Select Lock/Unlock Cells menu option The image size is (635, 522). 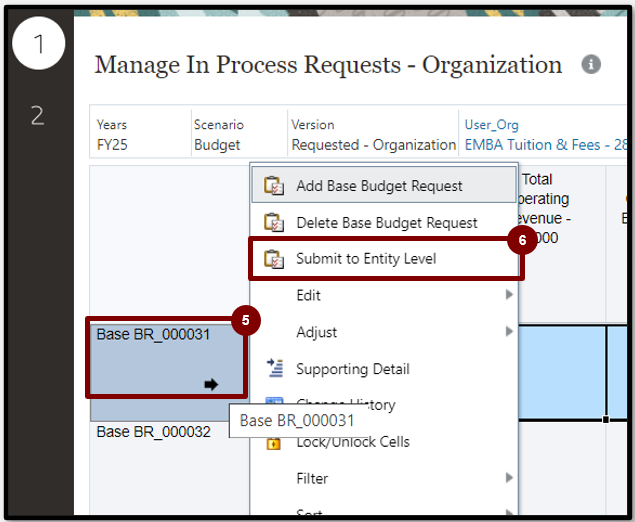[352, 442]
